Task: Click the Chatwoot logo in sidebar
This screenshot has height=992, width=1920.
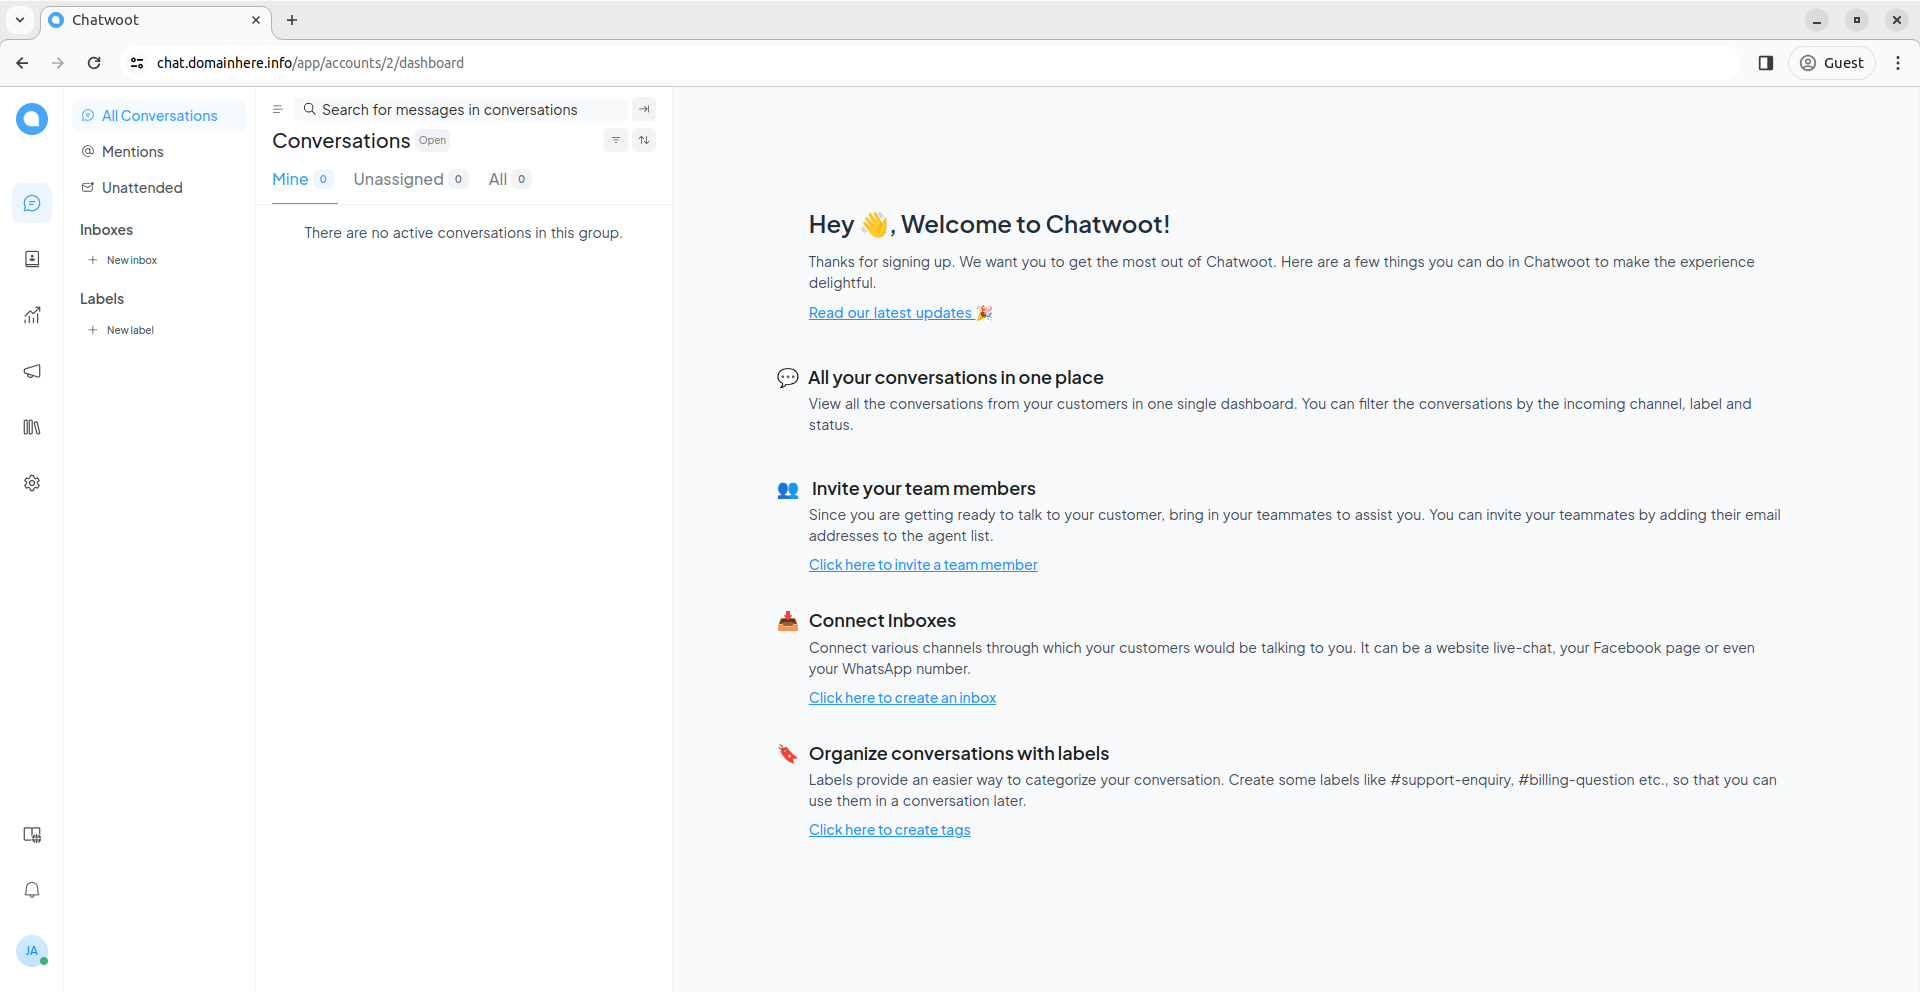Action: click(x=32, y=119)
